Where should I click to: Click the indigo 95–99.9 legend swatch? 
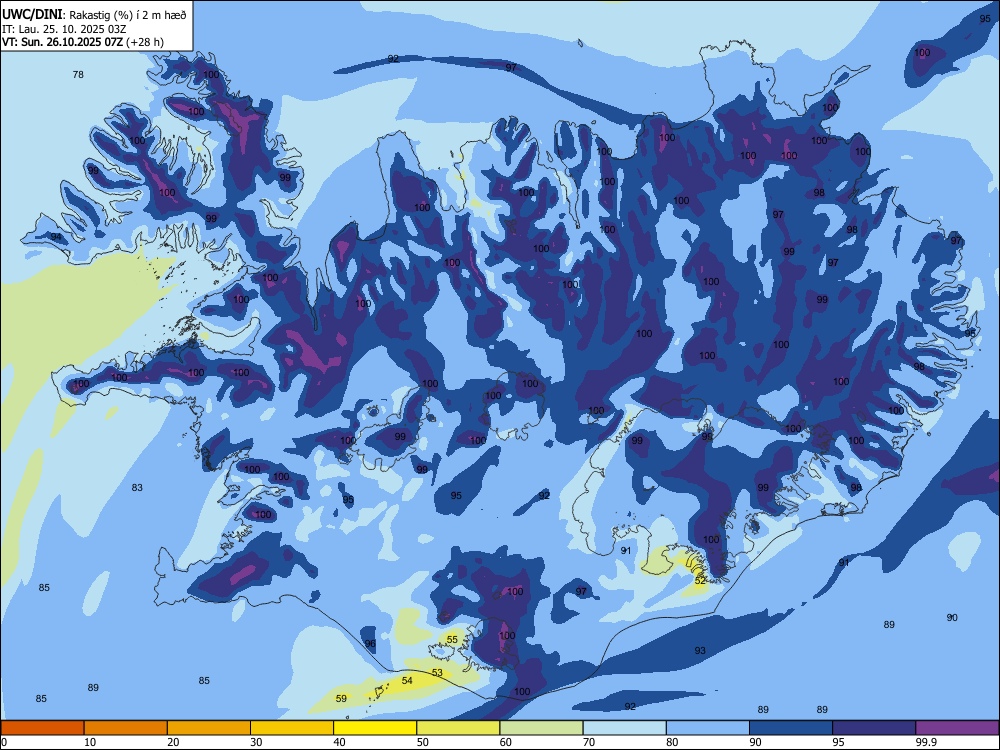pos(874,728)
